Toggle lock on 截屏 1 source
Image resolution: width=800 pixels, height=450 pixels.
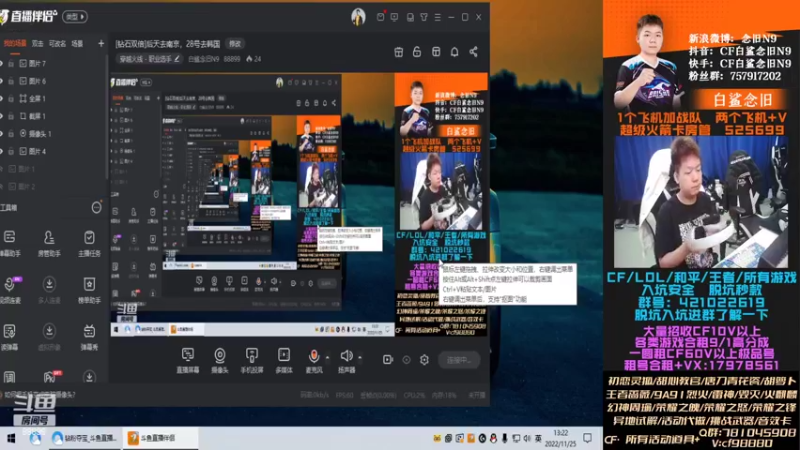[x=11, y=116]
